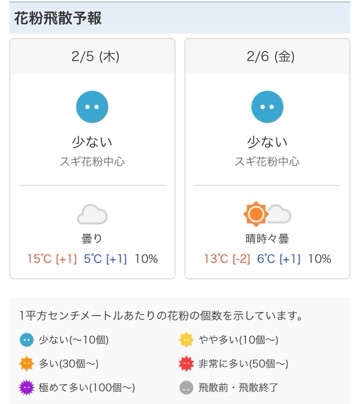Select the 2/6 (金) date header
Viewport: 360px width, 404px height.
(x=267, y=56)
